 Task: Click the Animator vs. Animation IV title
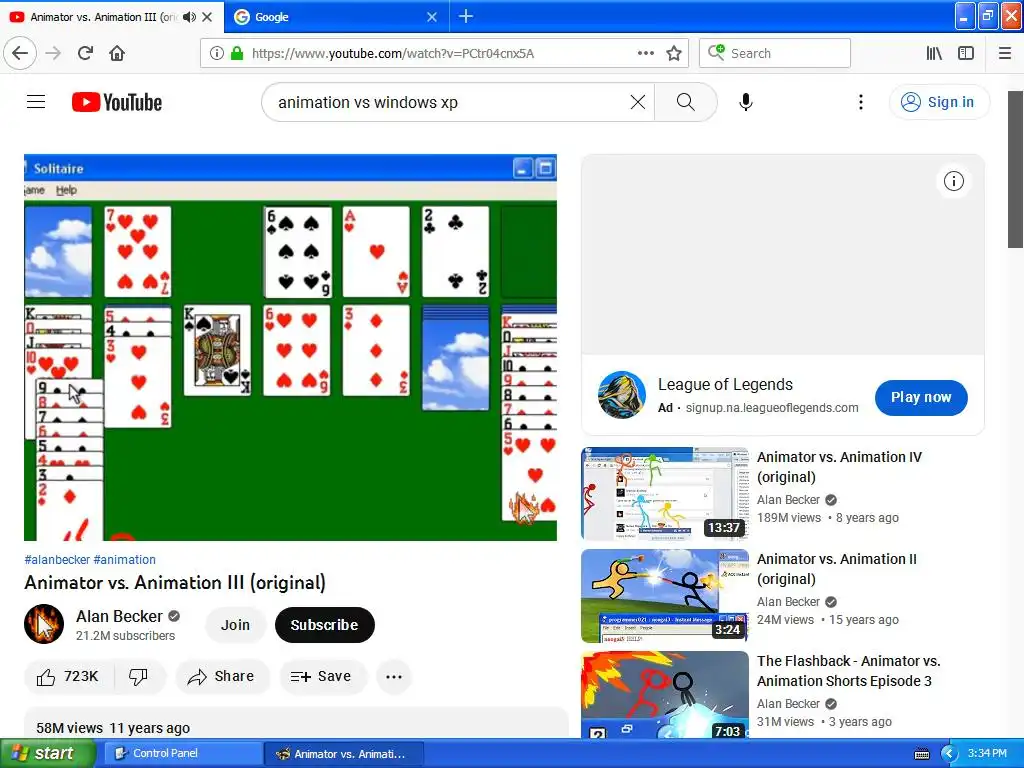[x=839, y=467]
